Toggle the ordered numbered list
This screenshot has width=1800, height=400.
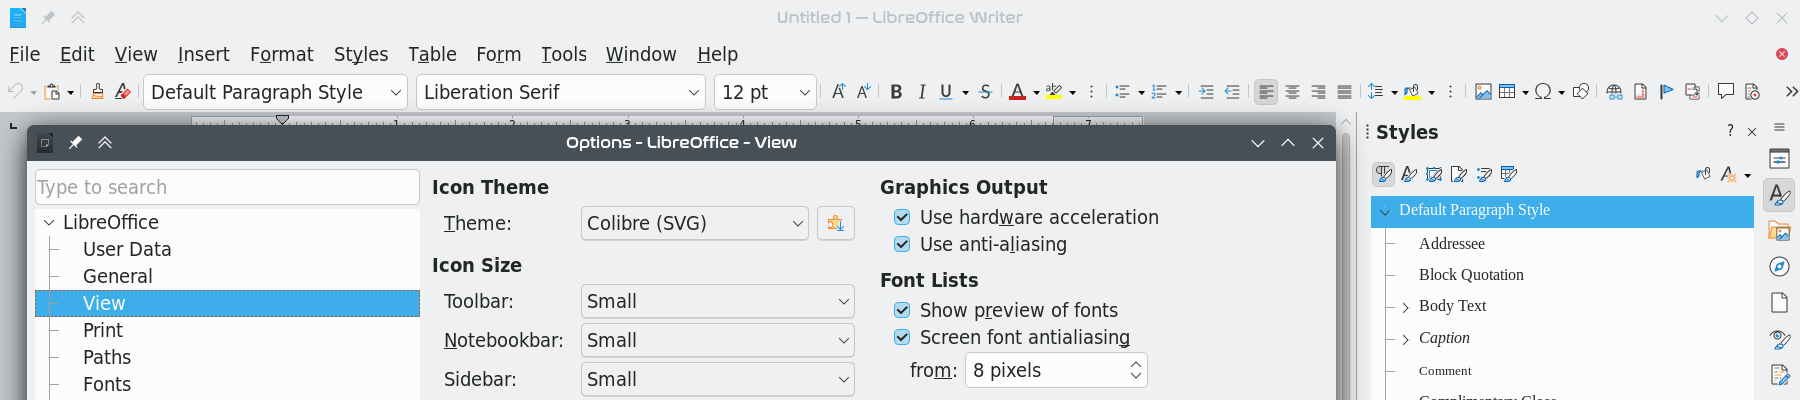(1159, 92)
